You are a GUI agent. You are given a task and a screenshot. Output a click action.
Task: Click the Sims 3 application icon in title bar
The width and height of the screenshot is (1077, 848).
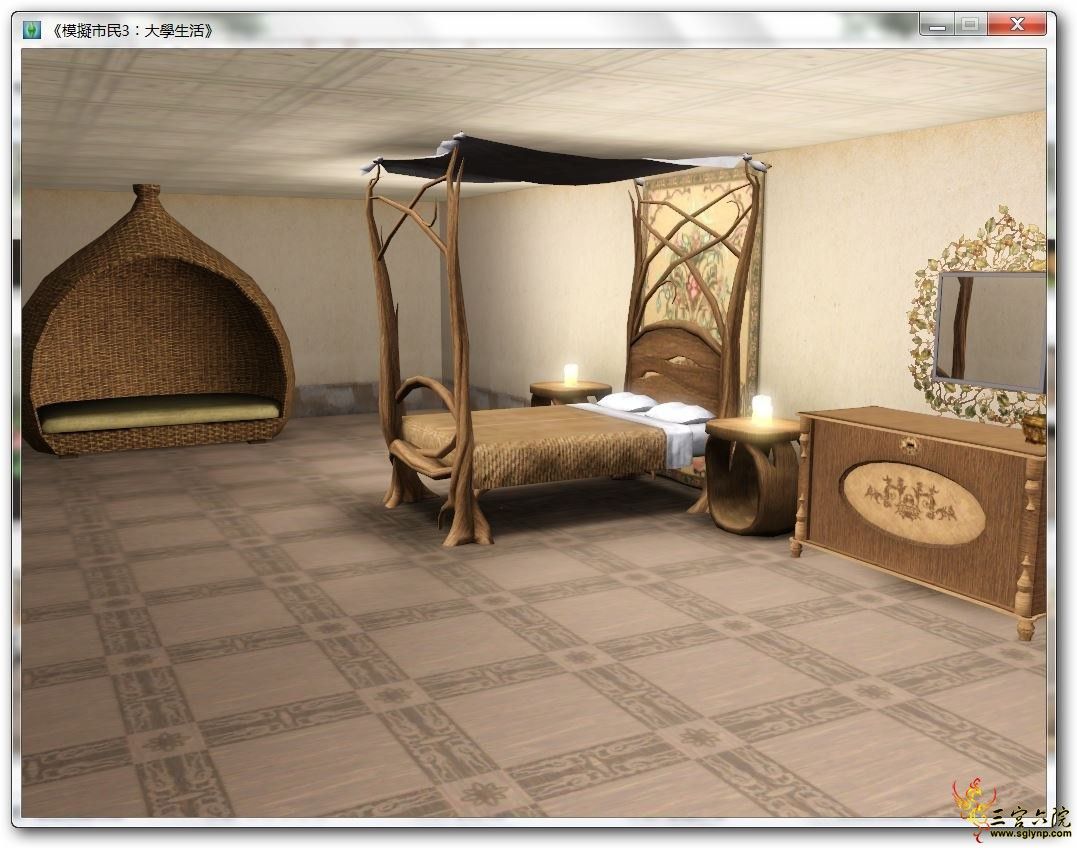(x=32, y=30)
